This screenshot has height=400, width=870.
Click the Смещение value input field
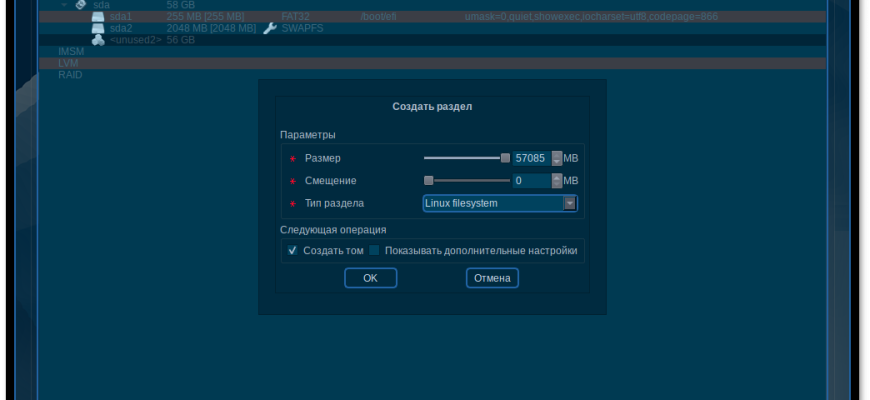[x=531, y=181]
